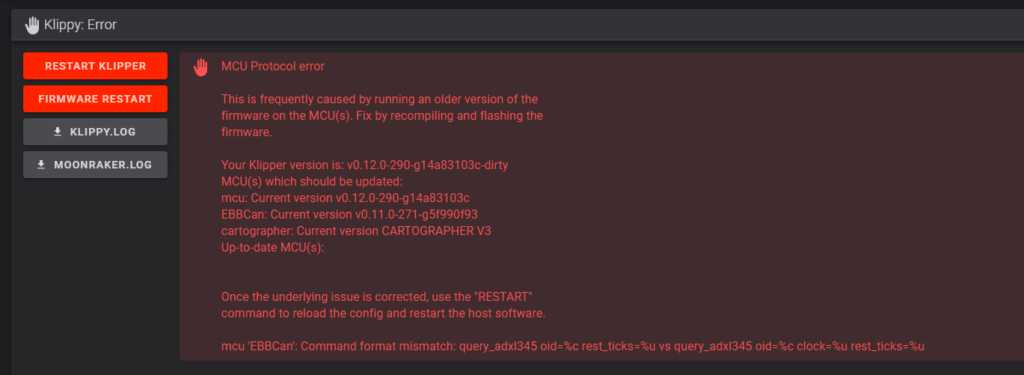Click the download icon on KLIPPY.LOG button
This screenshot has width=1024, height=375.
(57, 132)
